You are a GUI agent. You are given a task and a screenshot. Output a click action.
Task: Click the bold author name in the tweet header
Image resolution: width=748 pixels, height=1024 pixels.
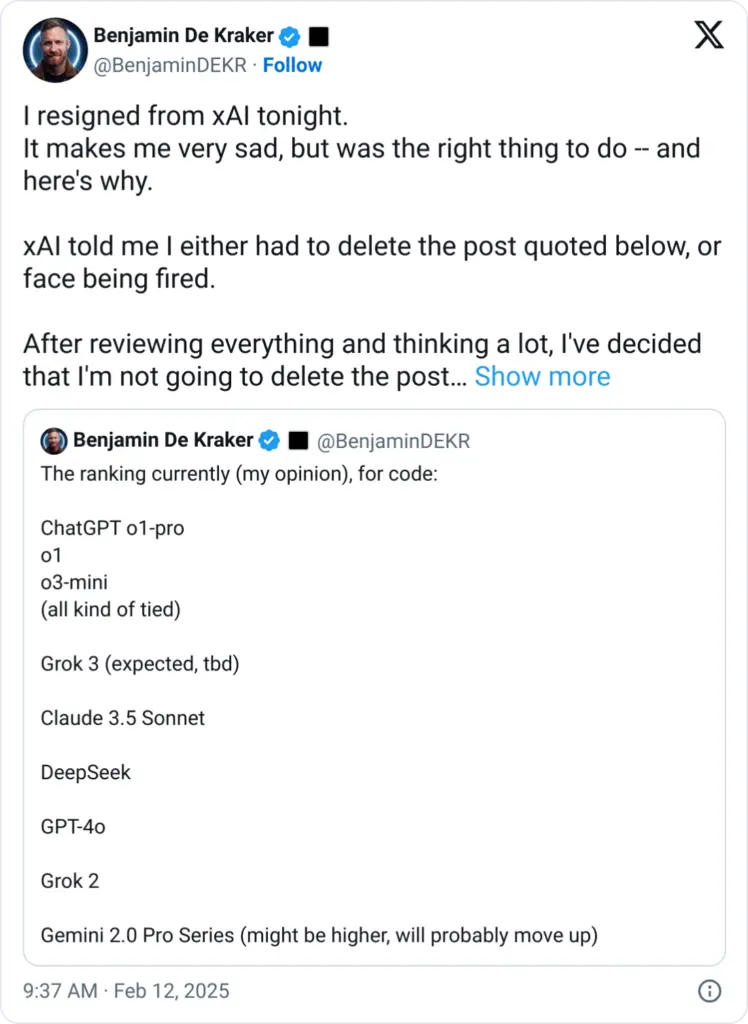[183, 37]
